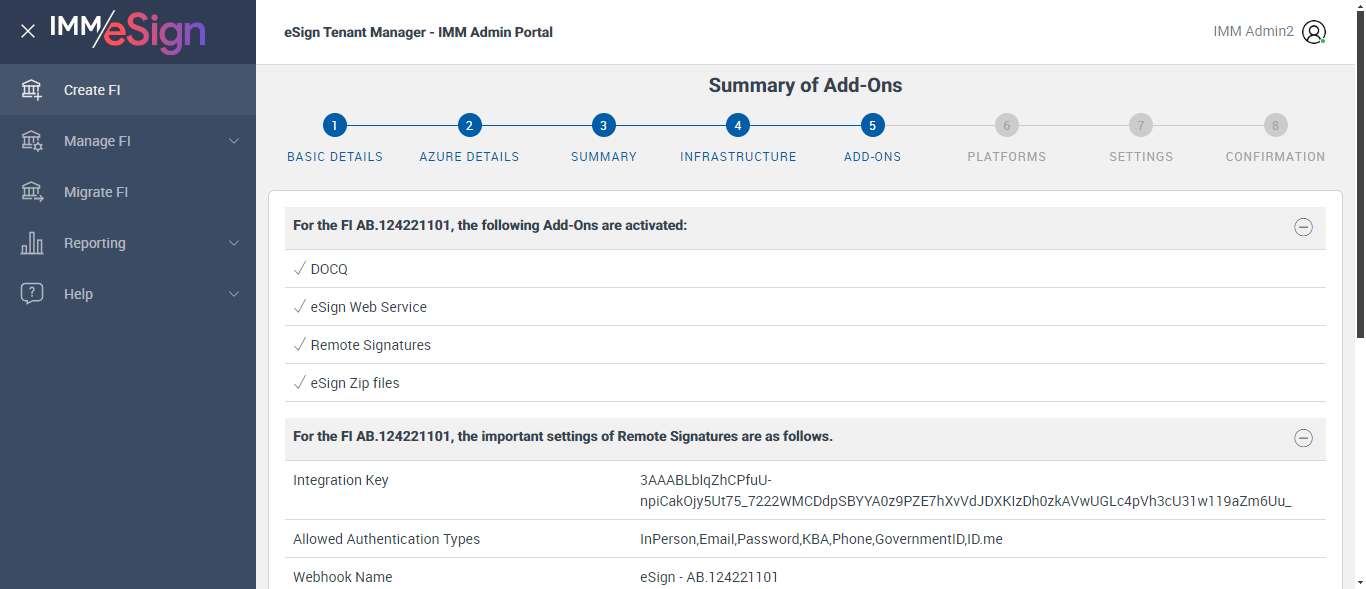The height and width of the screenshot is (589, 1366).
Task: Select the Create FI menu item
Action: pos(92,90)
